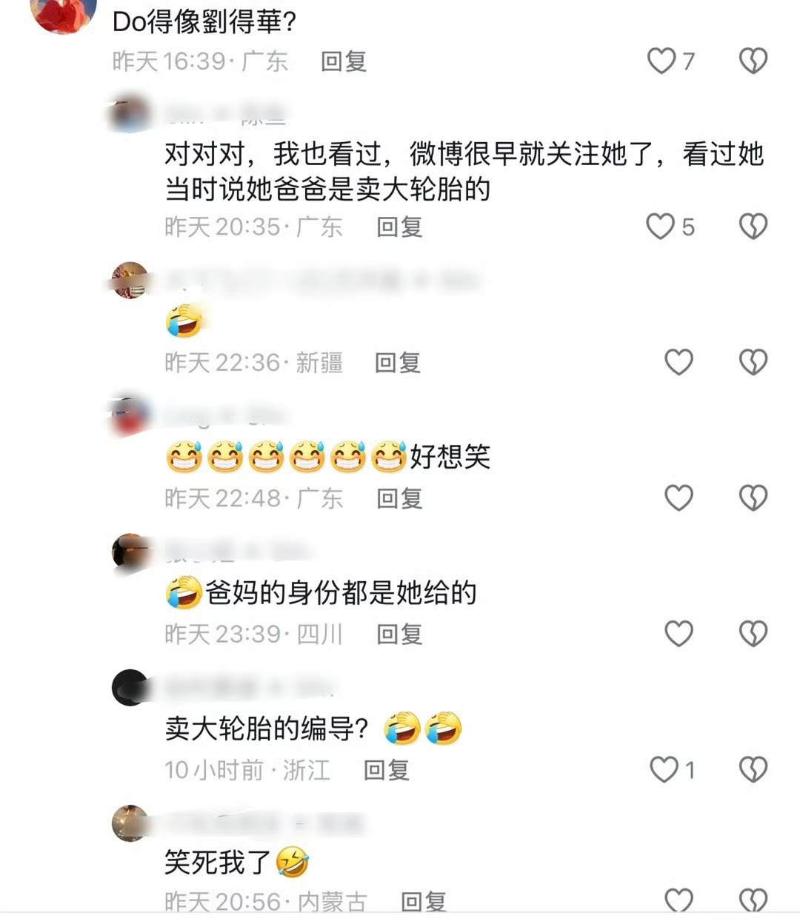The image size is (800, 924).
Task: Reply to the 22:36 新疆 comment
Action: coord(398,362)
